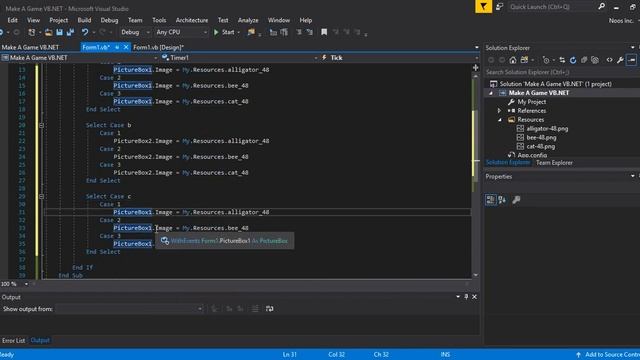
Task: Open the Debug menu
Action: (x=109, y=20)
